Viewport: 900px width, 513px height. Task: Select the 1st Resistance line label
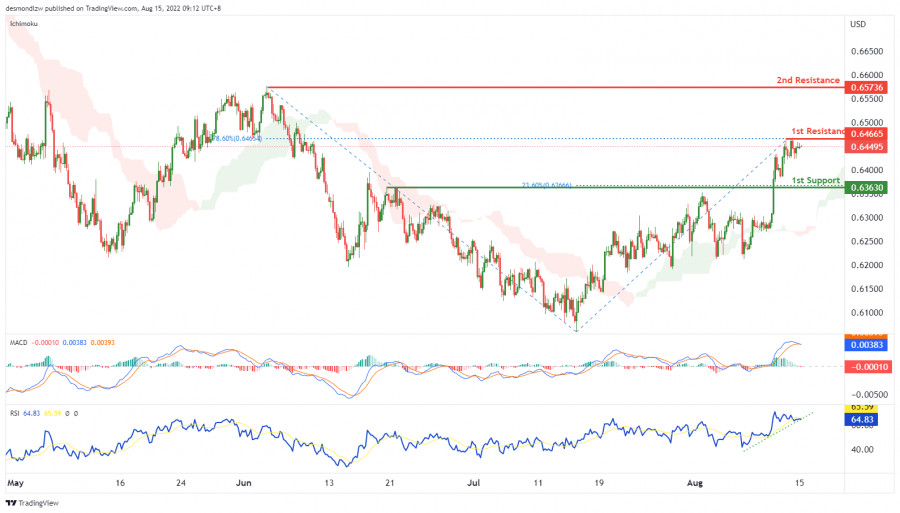point(817,131)
